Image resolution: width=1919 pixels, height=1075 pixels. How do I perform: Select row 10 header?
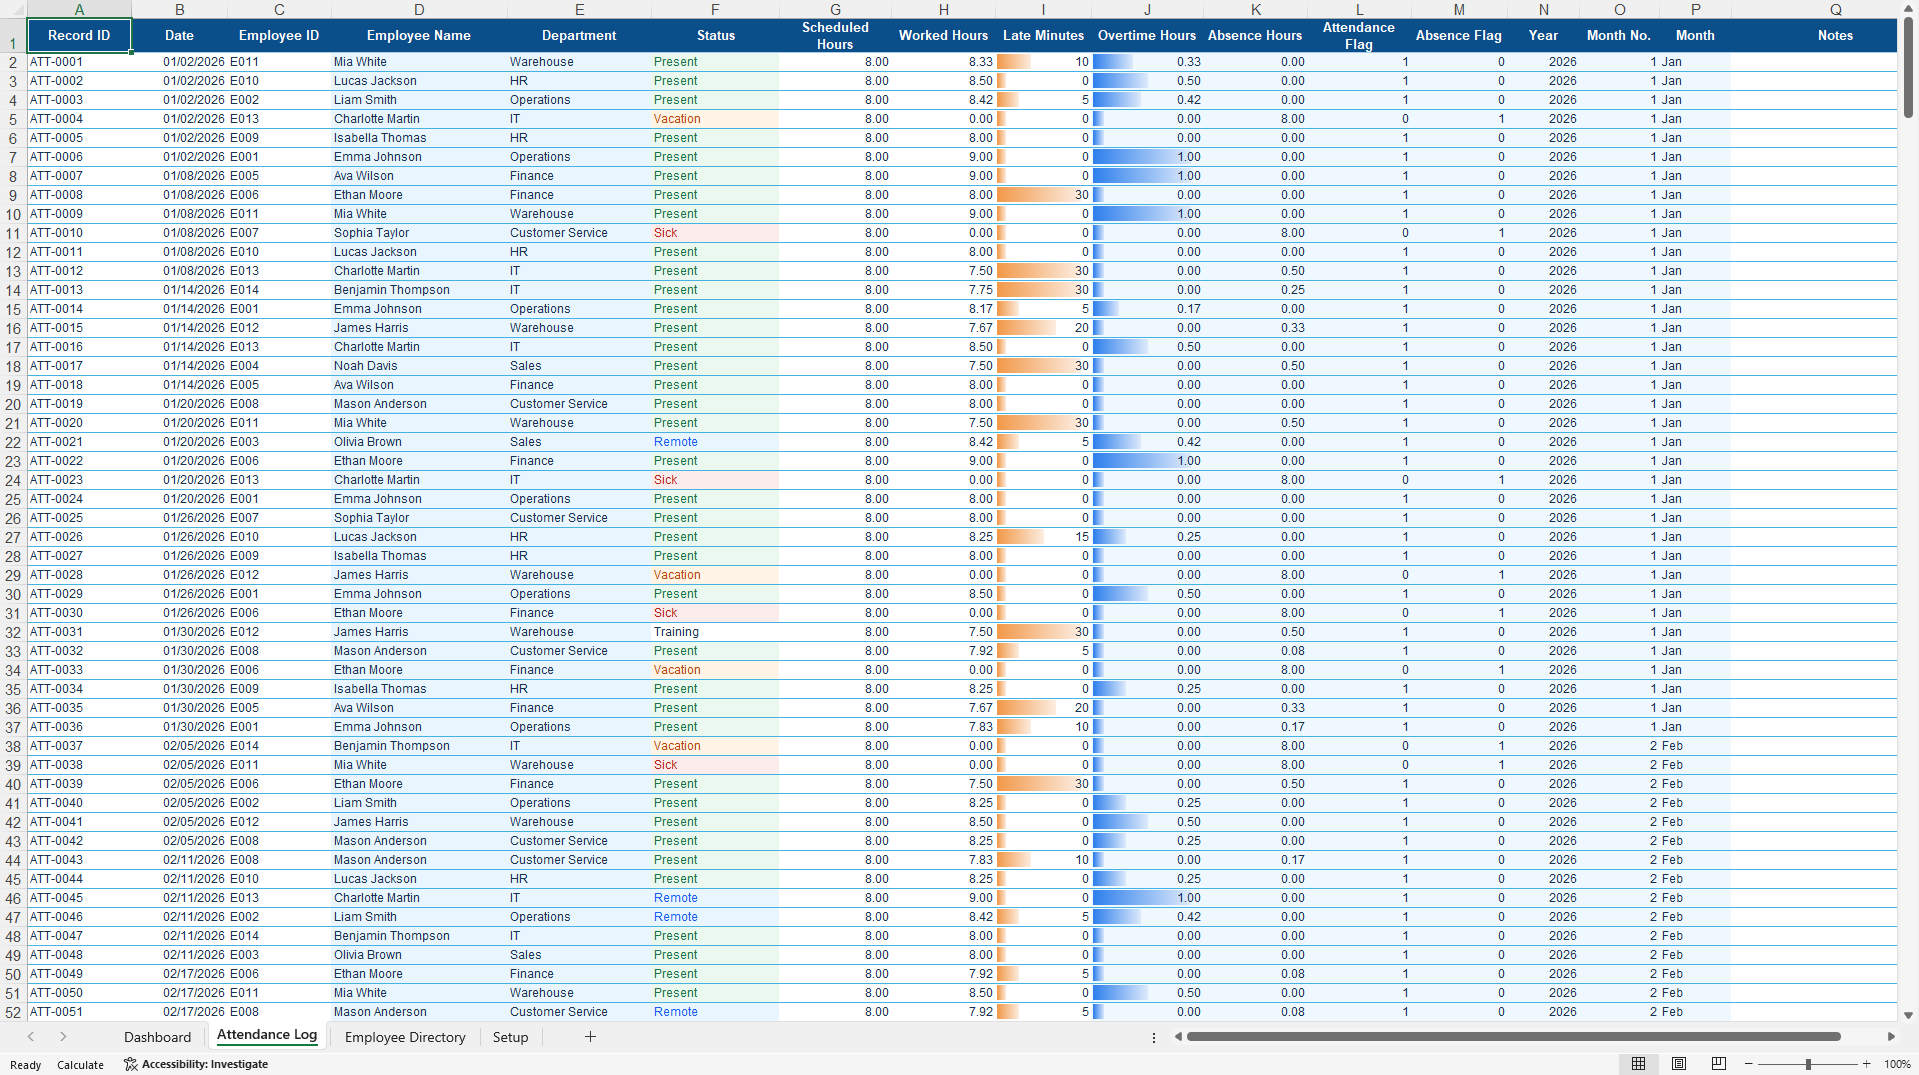tap(13, 214)
